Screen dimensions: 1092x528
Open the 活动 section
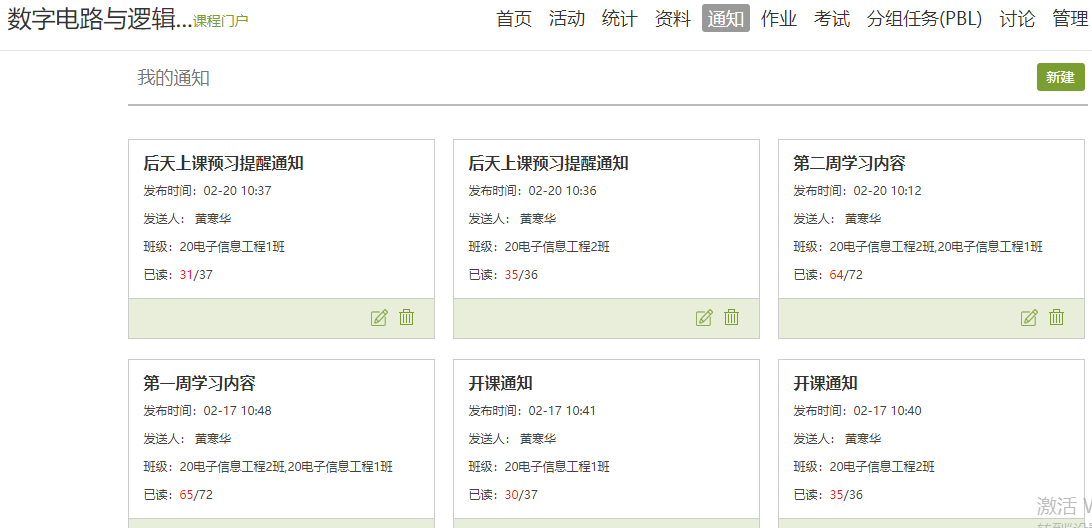coord(567,19)
